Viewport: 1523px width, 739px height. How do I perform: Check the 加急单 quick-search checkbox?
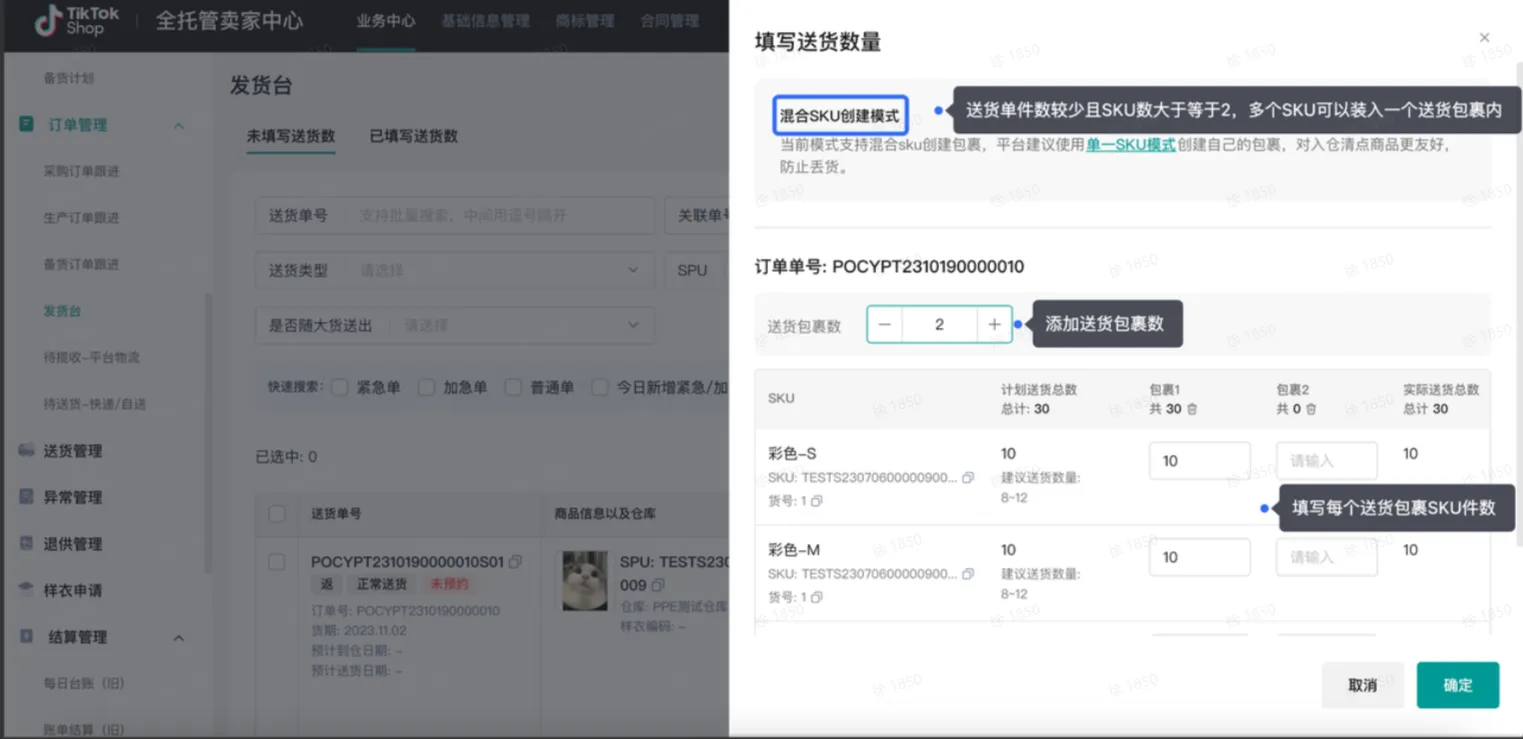pos(427,387)
